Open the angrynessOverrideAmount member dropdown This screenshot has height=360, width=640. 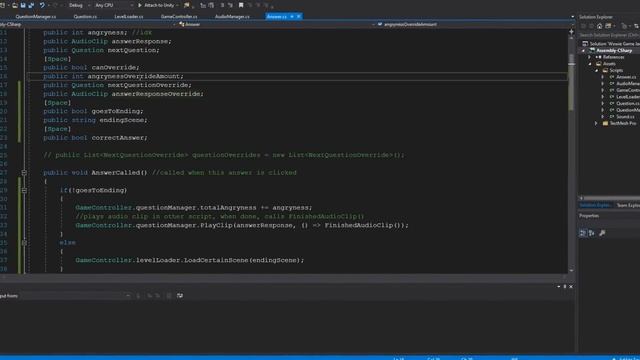473,24
